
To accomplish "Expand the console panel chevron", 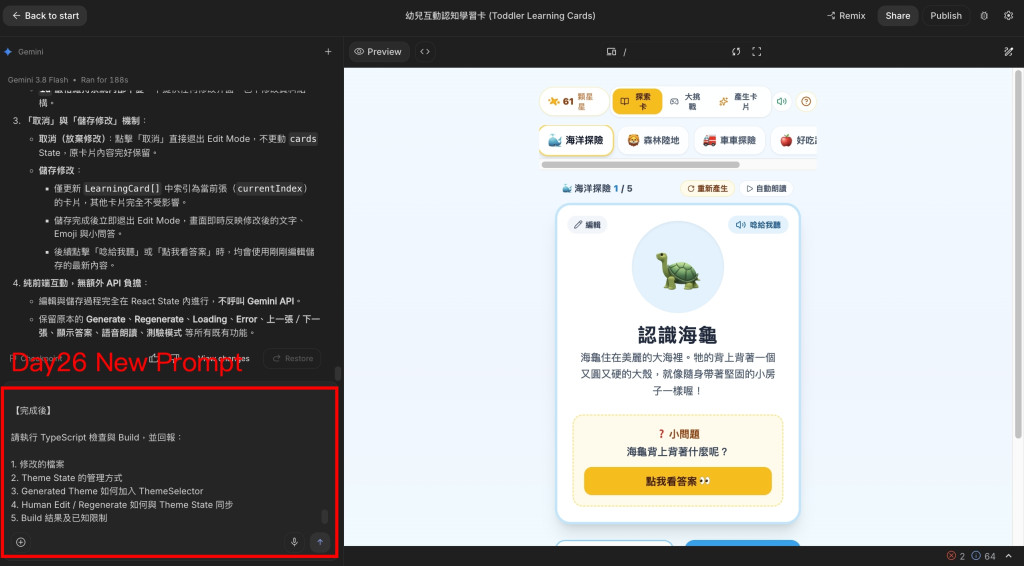I will click(1008, 556).
